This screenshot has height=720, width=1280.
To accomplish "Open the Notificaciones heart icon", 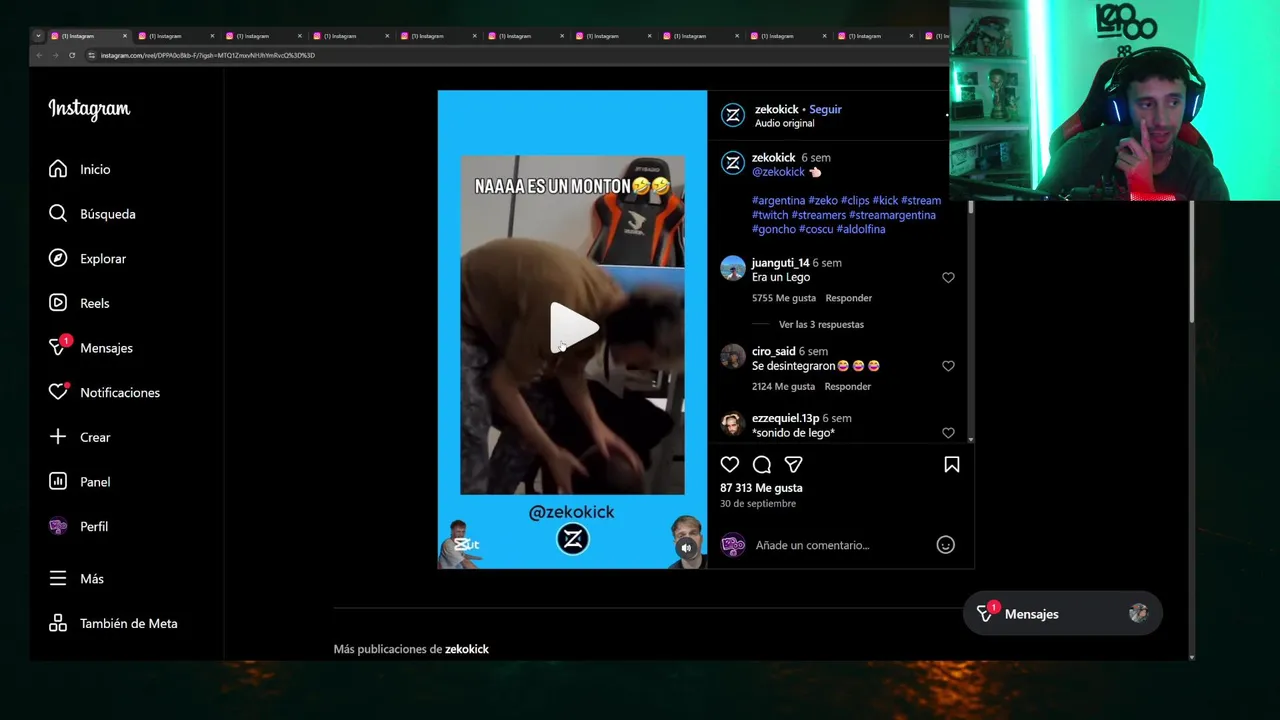I will click(x=58, y=392).
